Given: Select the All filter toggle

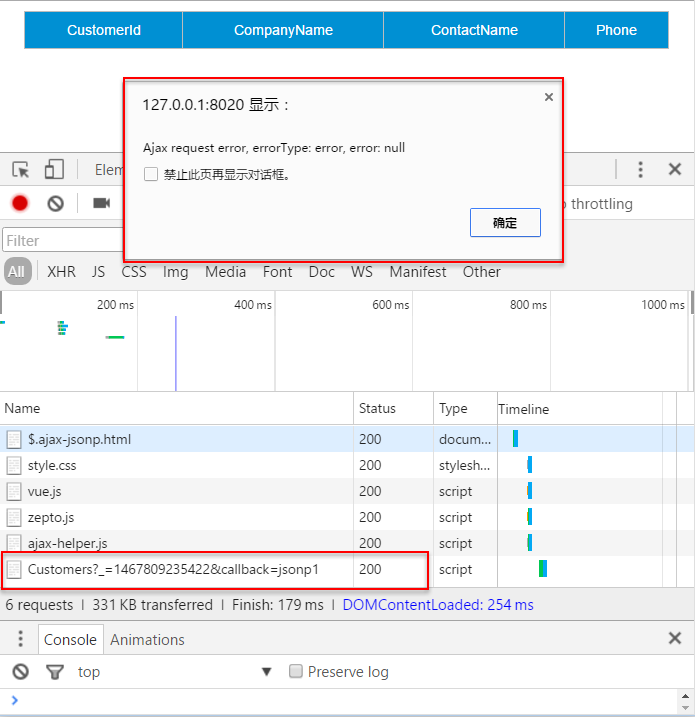Looking at the screenshot, I should click(x=17, y=271).
